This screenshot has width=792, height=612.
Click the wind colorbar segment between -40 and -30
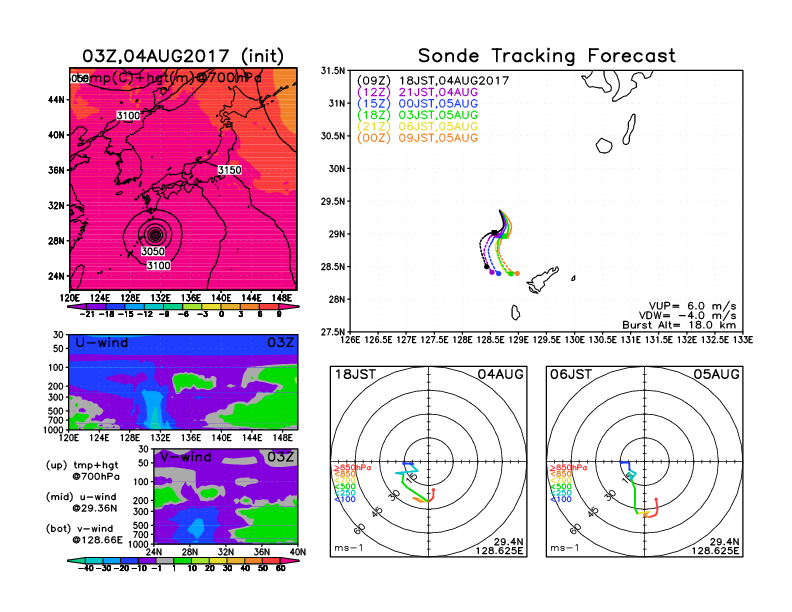coord(94,560)
